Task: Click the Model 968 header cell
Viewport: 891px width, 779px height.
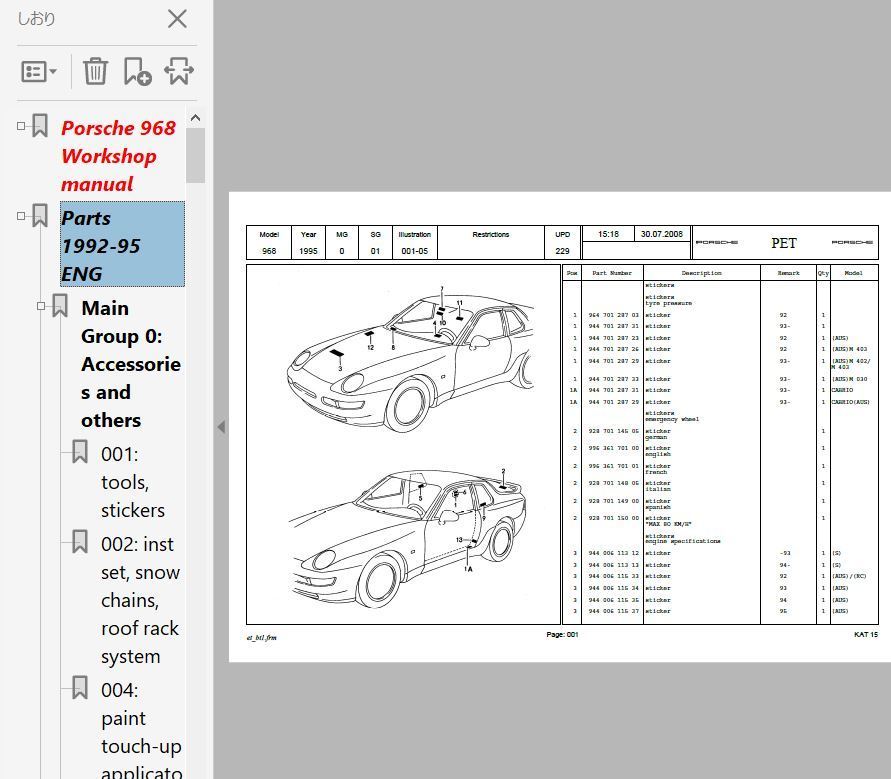Action: tap(269, 243)
